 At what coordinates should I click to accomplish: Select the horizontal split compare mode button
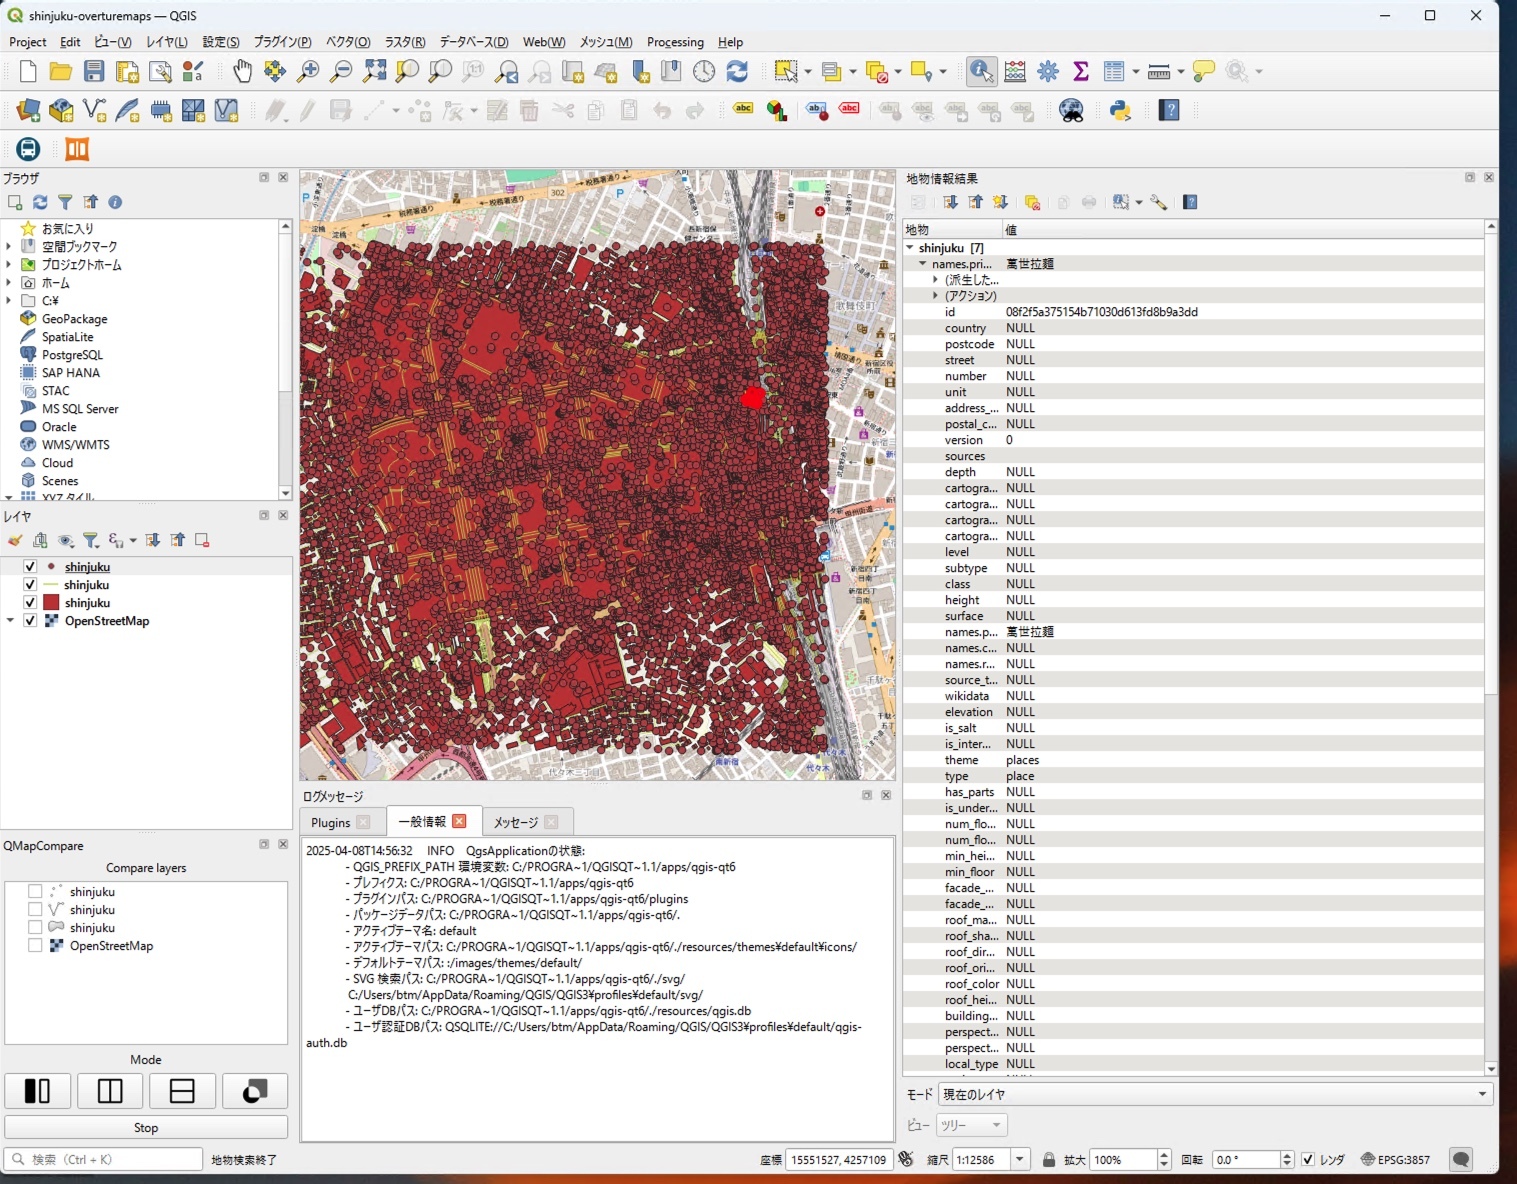tap(182, 1090)
